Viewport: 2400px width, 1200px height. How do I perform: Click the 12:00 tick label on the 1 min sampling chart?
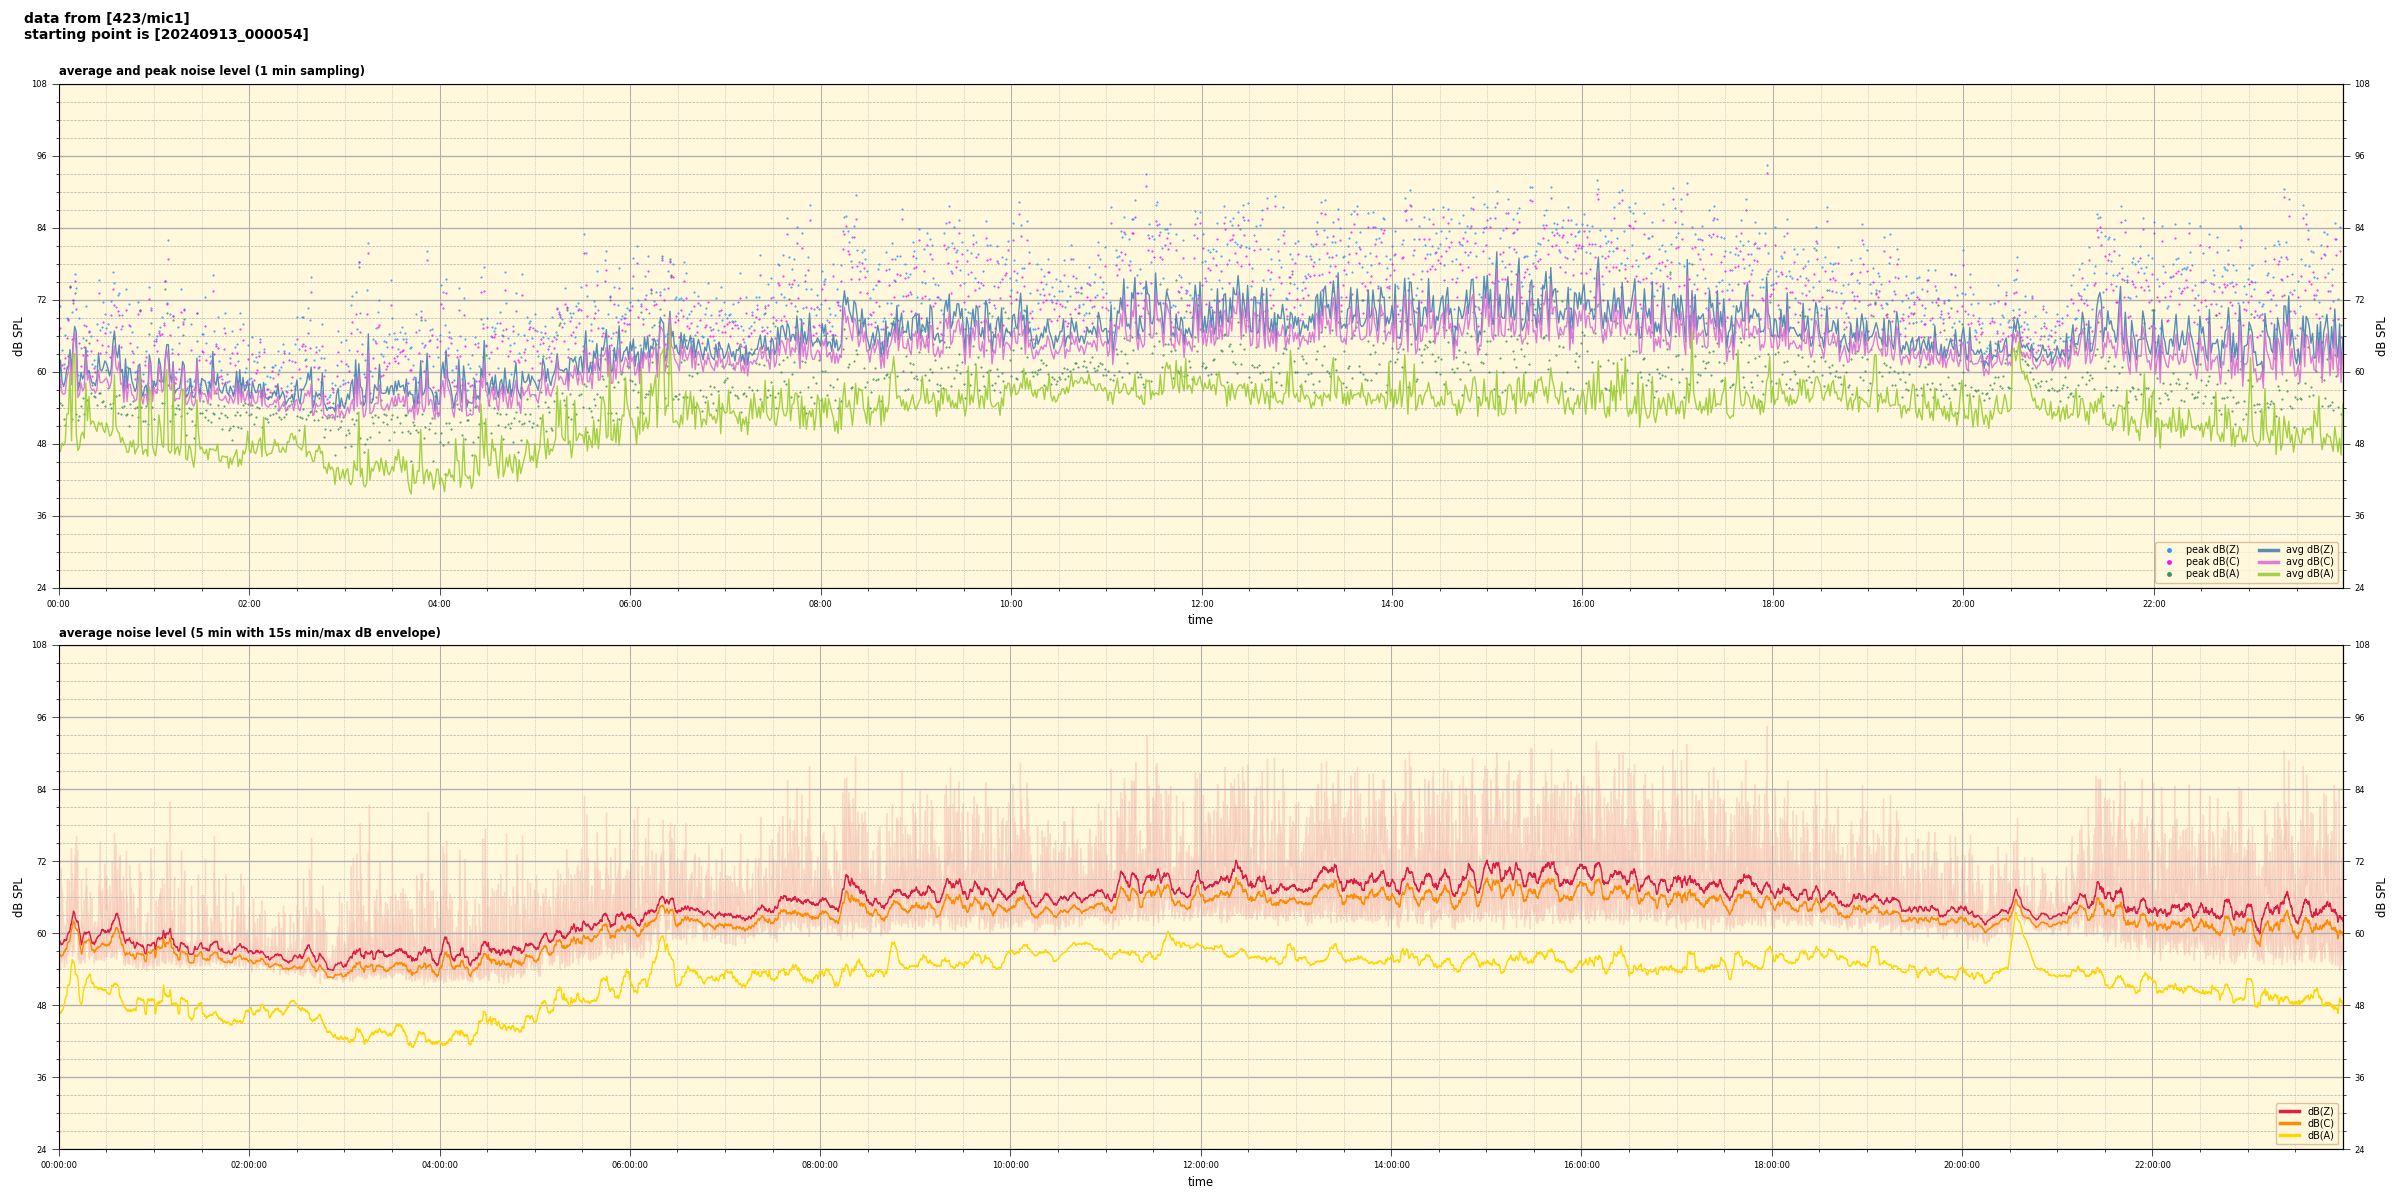click(1201, 604)
